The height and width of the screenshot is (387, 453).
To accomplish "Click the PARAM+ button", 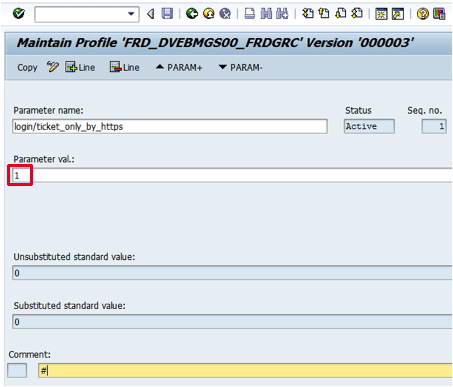I will pyautogui.click(x=179, y=68).
